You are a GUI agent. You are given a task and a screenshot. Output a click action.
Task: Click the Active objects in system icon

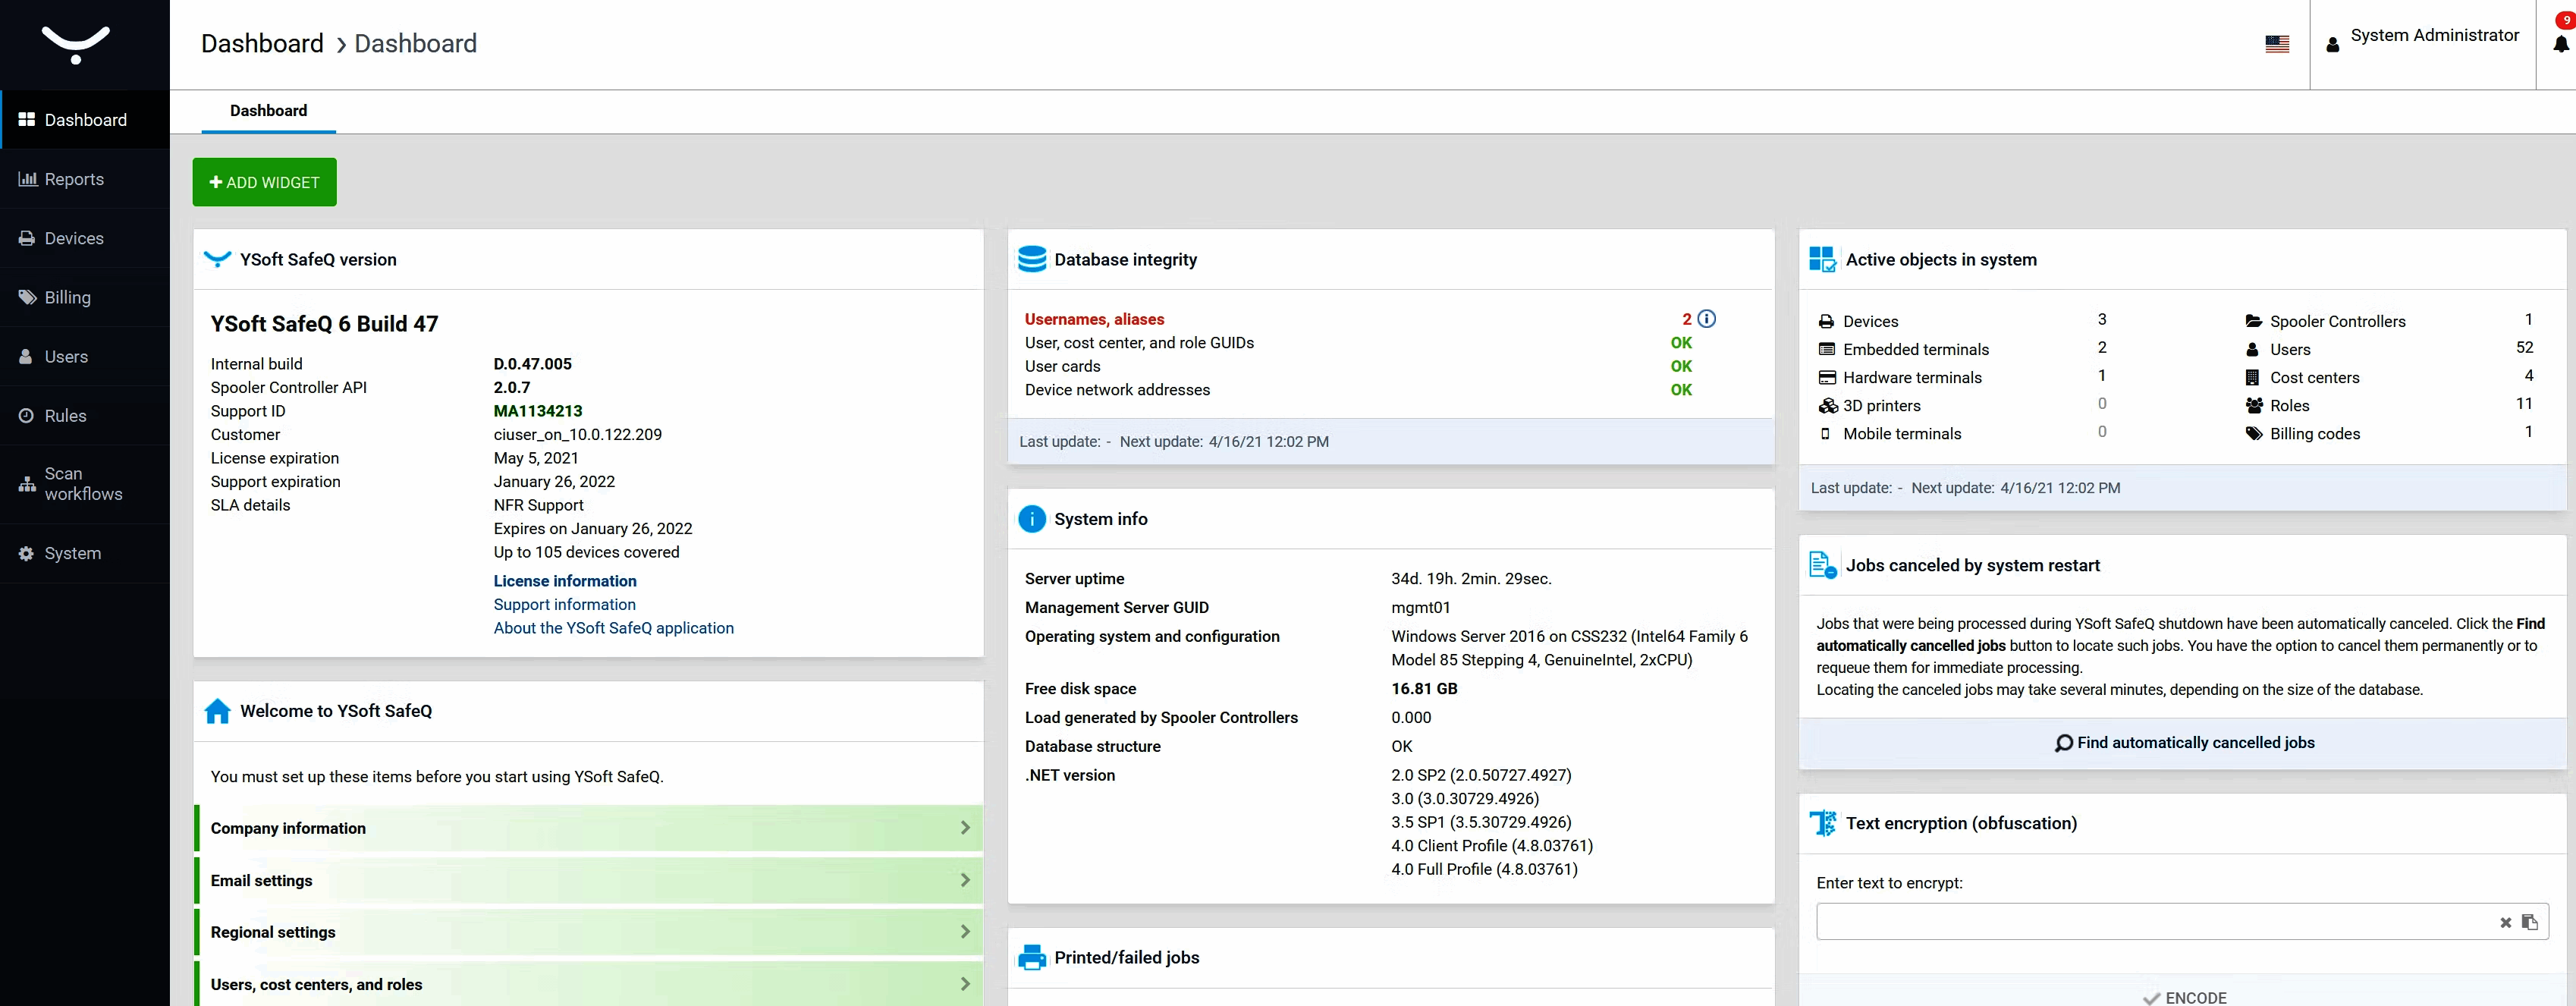coord(1821,259)
